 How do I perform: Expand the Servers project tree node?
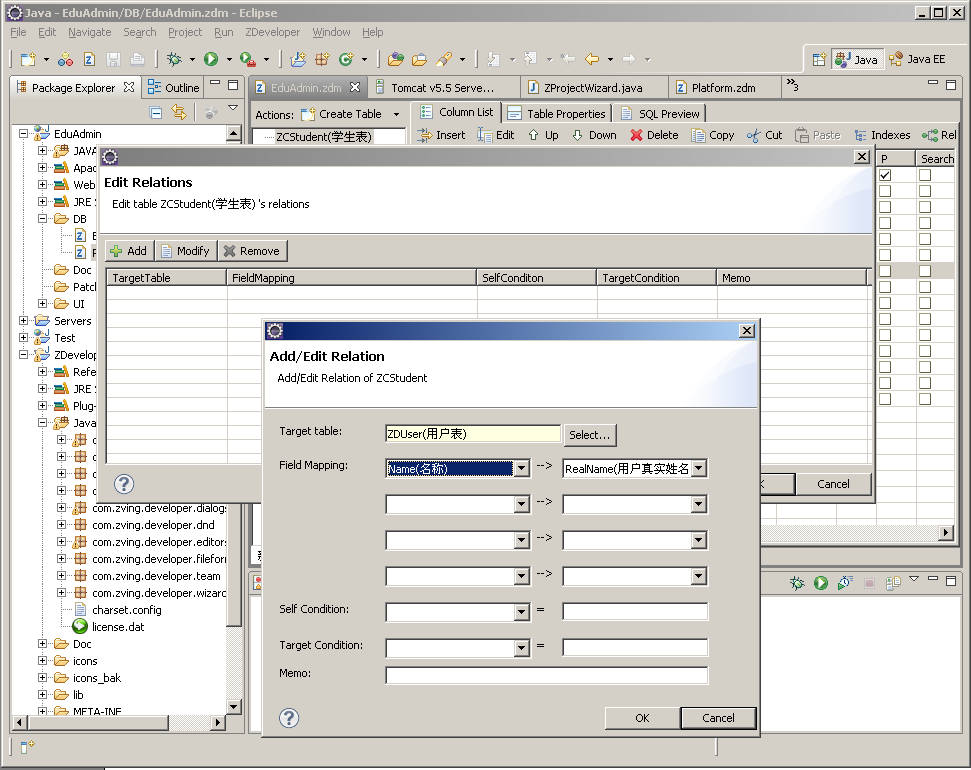24,321
